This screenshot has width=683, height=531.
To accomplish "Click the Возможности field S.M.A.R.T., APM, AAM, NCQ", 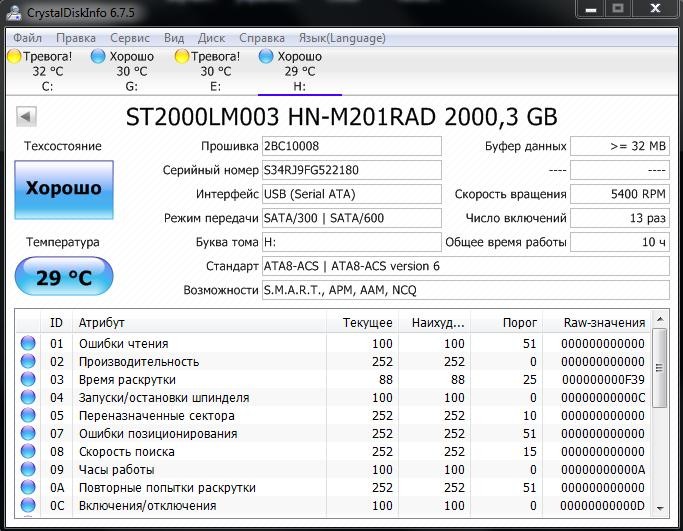I will [x=466, y=290].
